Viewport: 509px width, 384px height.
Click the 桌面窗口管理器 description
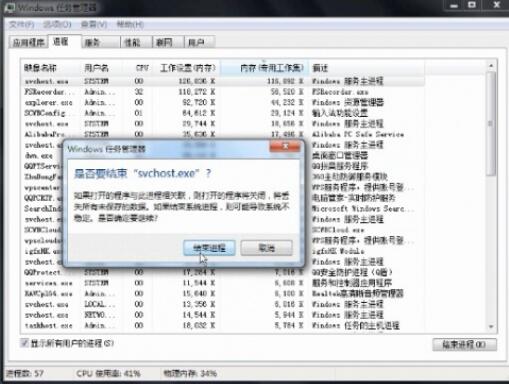click(x=340, y=155)
